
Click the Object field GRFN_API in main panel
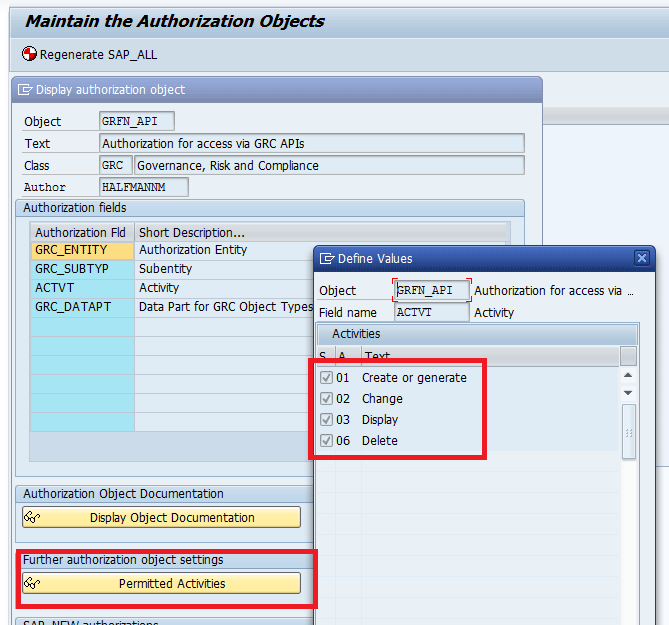[137, 122]
